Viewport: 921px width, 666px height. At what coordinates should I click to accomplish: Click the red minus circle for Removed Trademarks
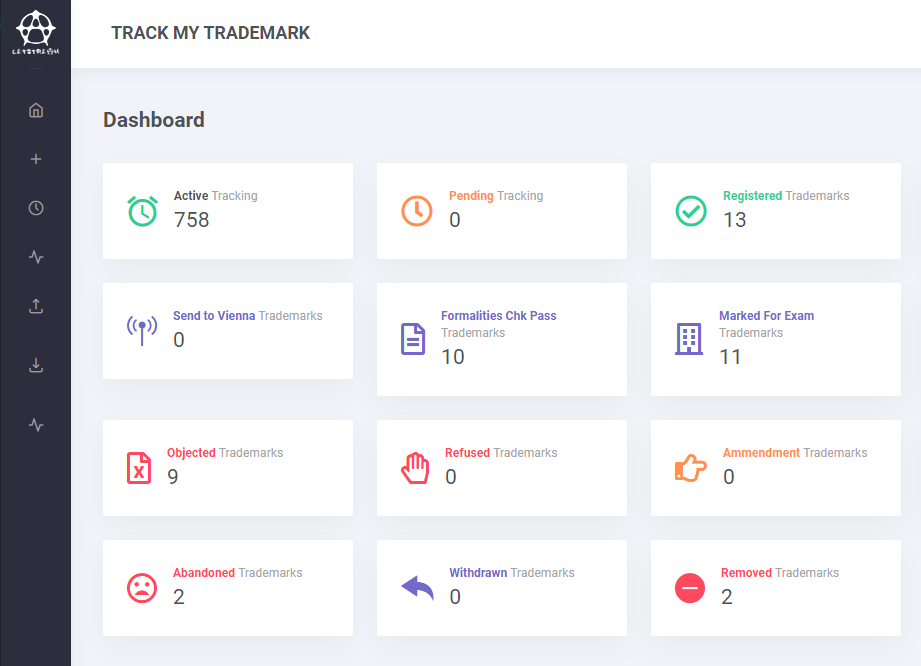pos(690,588)
